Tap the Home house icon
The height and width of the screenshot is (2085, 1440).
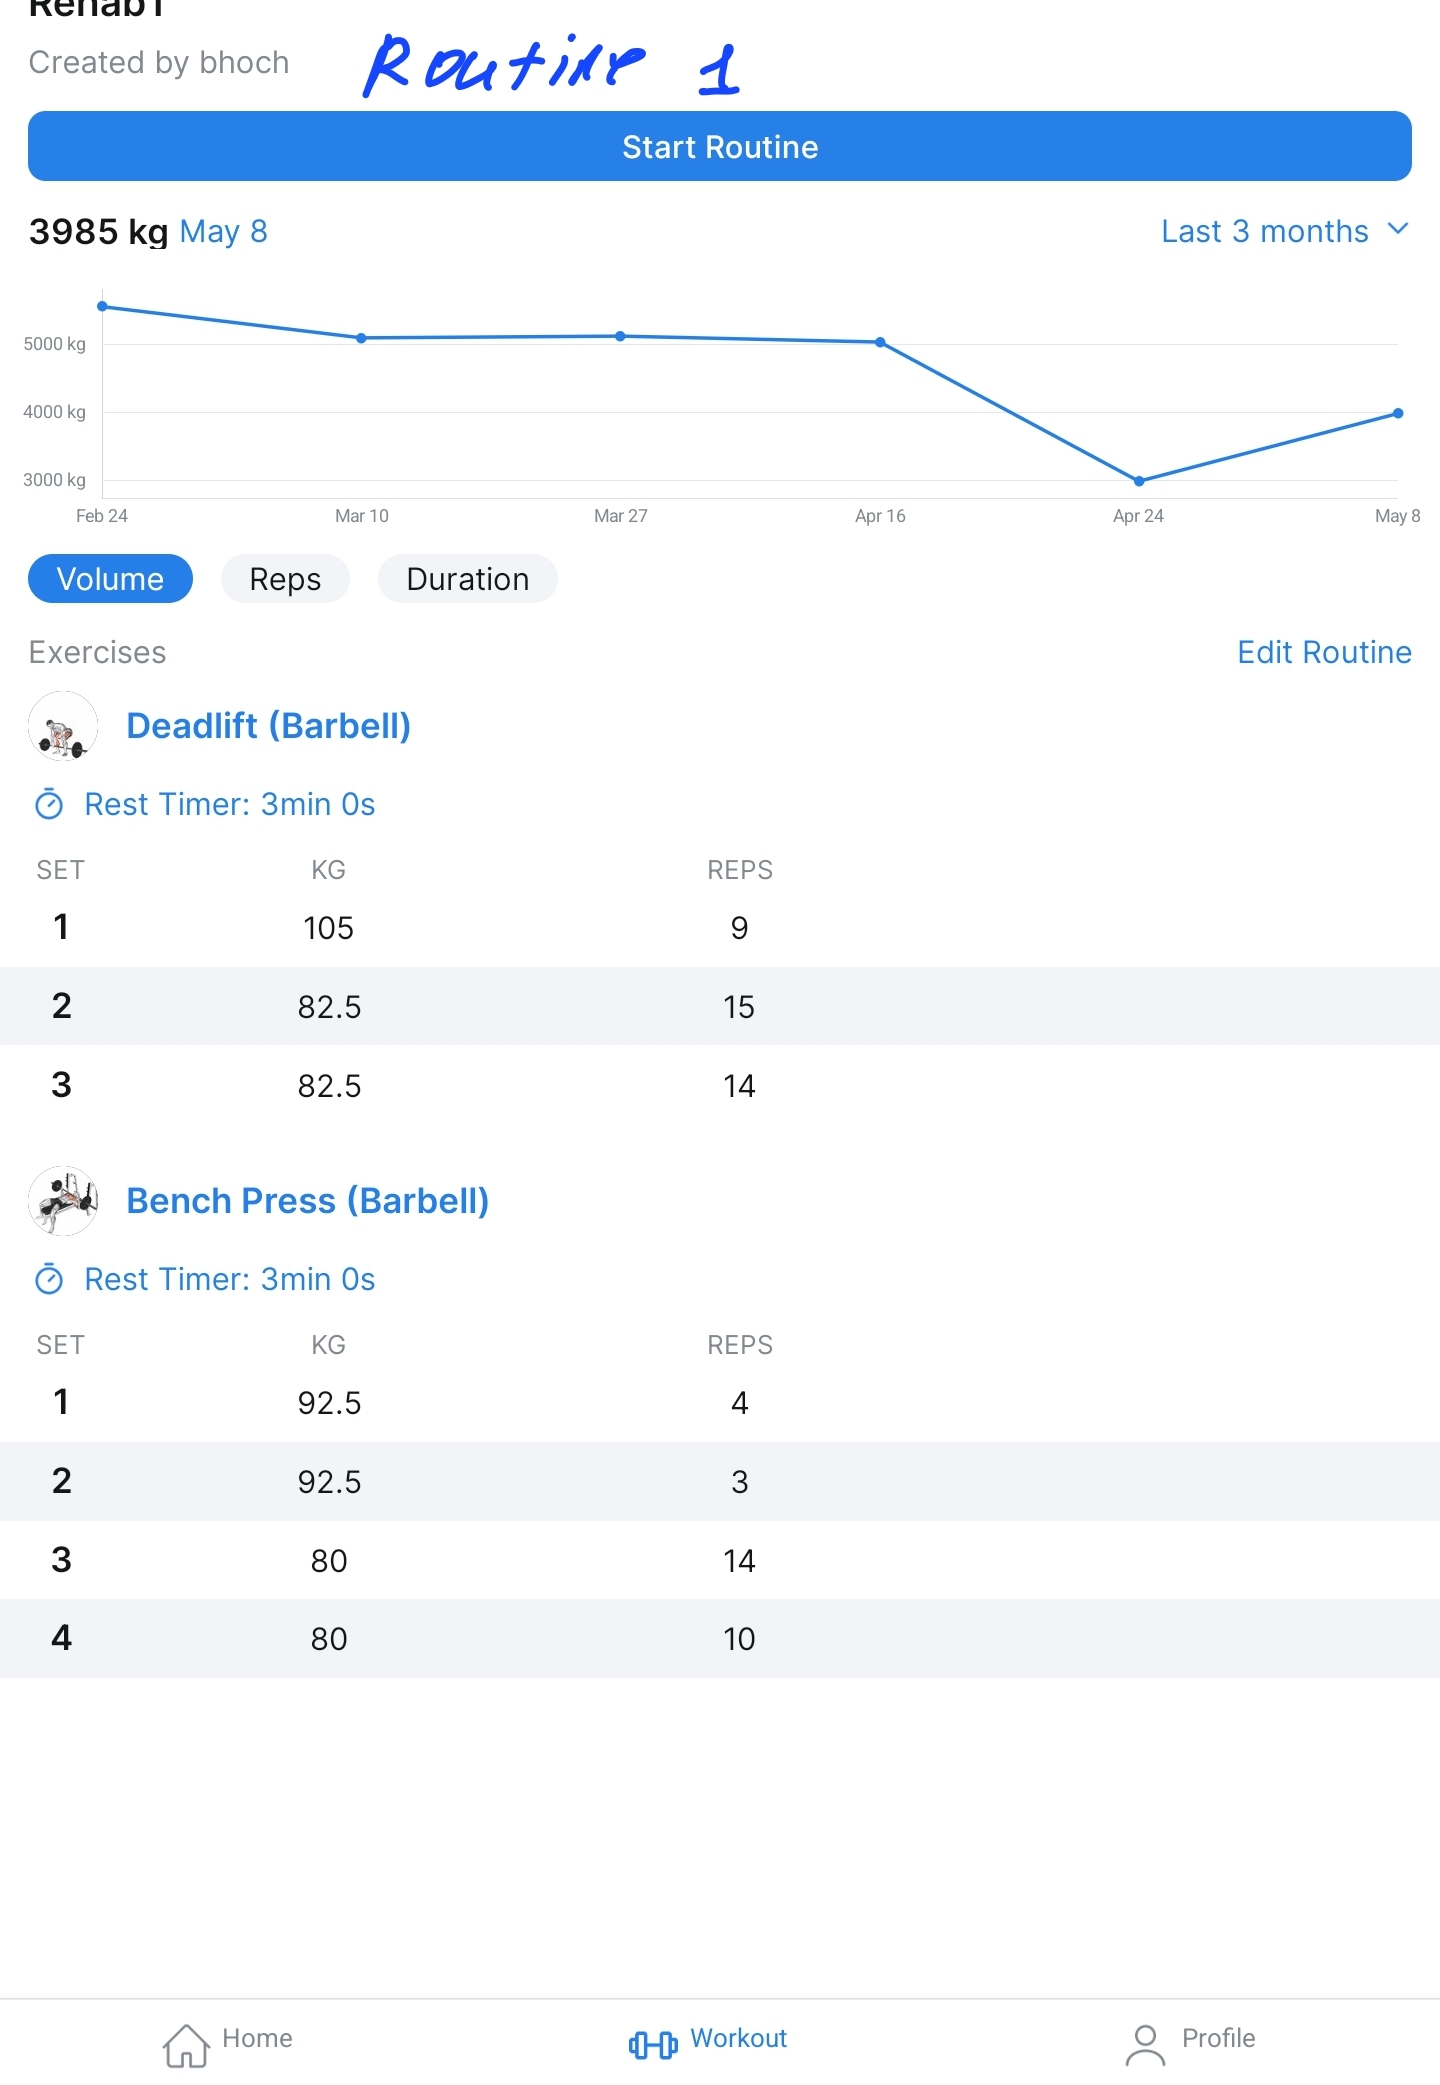click(x=187, y=2044)
